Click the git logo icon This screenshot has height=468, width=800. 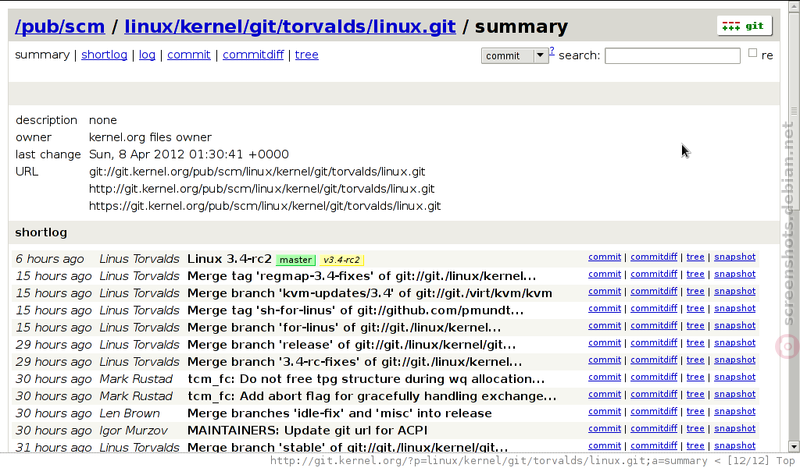coord(744,26)
